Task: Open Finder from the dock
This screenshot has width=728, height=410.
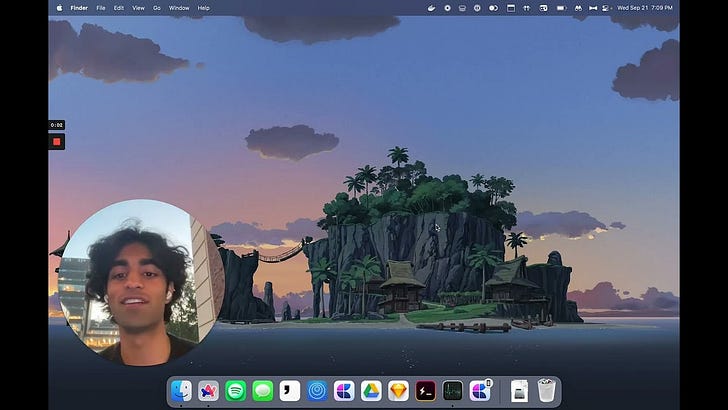Action: (181, 390)
